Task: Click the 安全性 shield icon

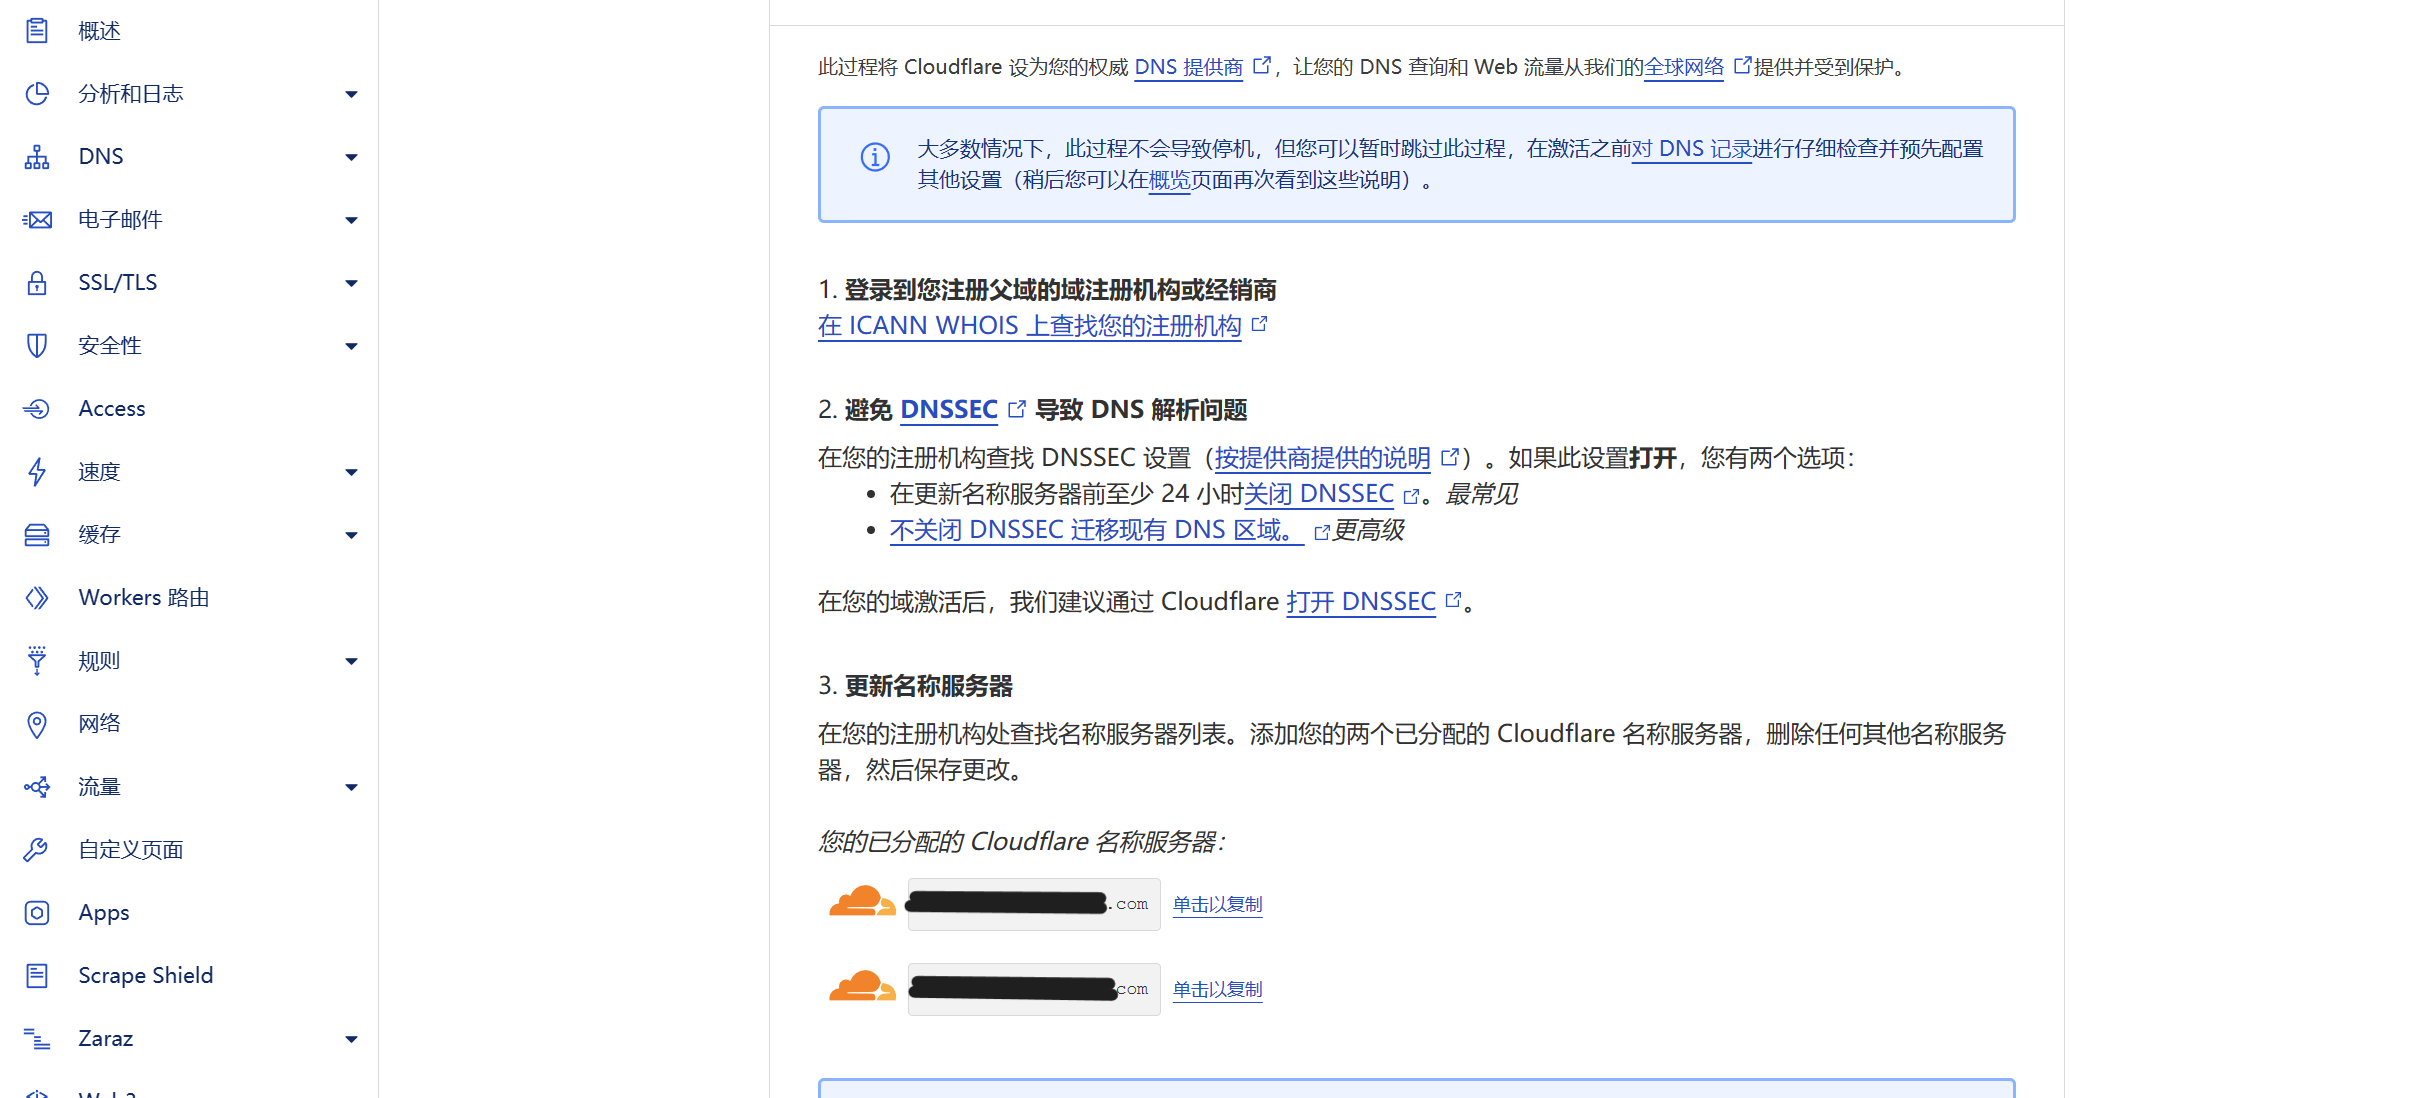Action: [37, 346]
